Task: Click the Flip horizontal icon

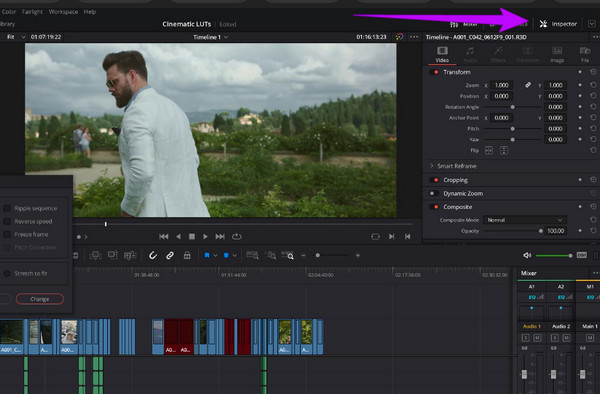Action: (x=489, y=150)
